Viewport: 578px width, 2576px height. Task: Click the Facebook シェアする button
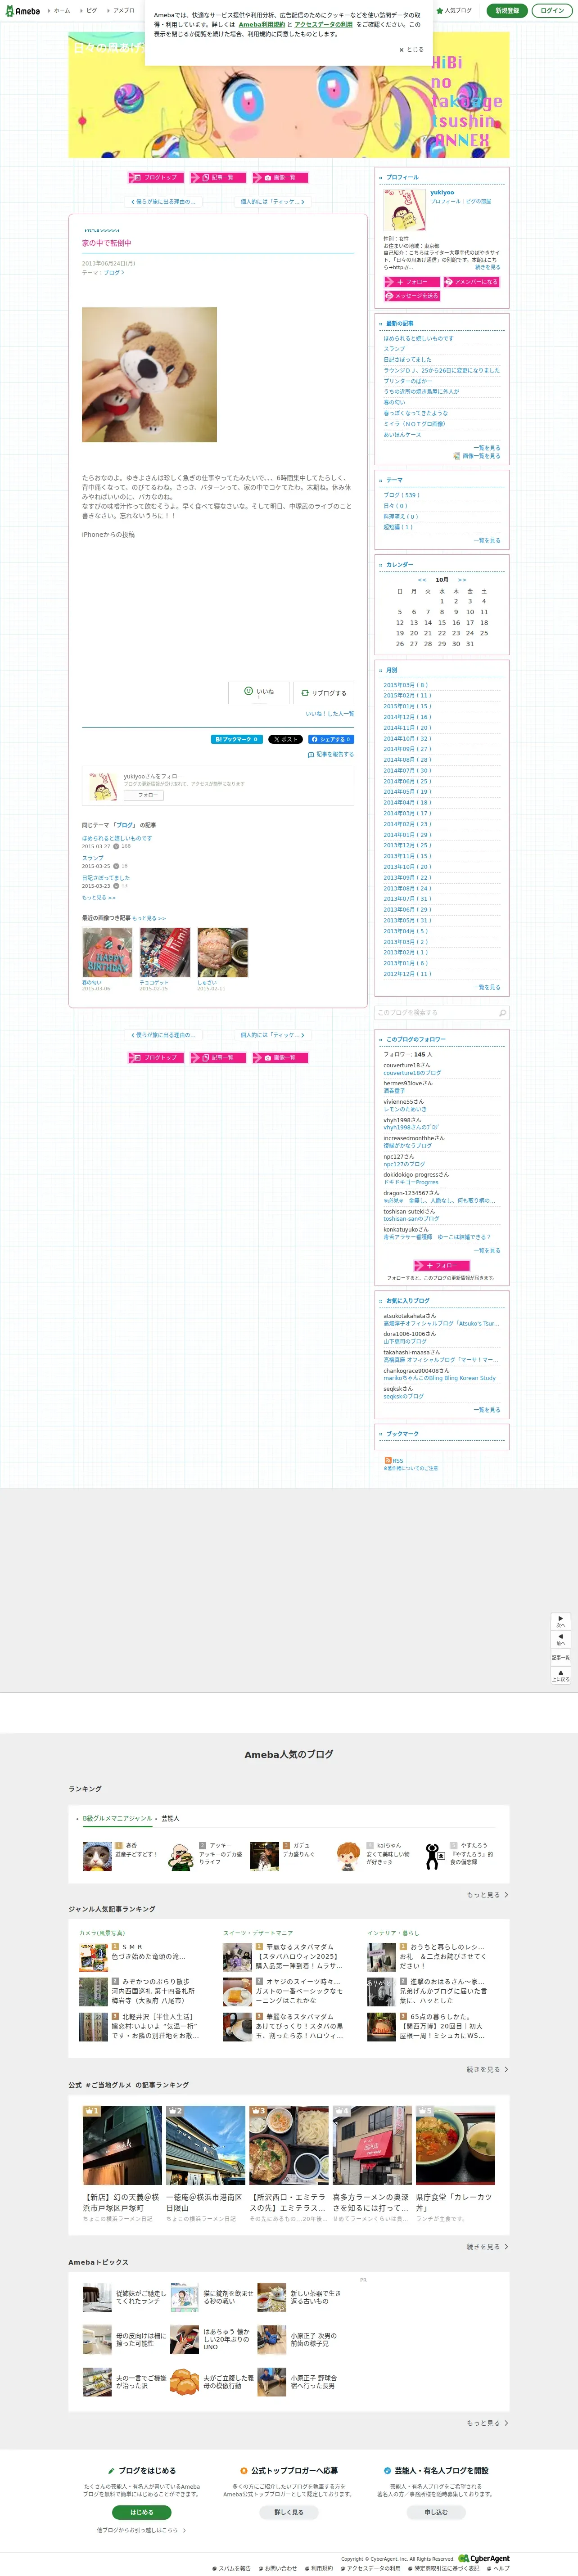click(330, 739)
